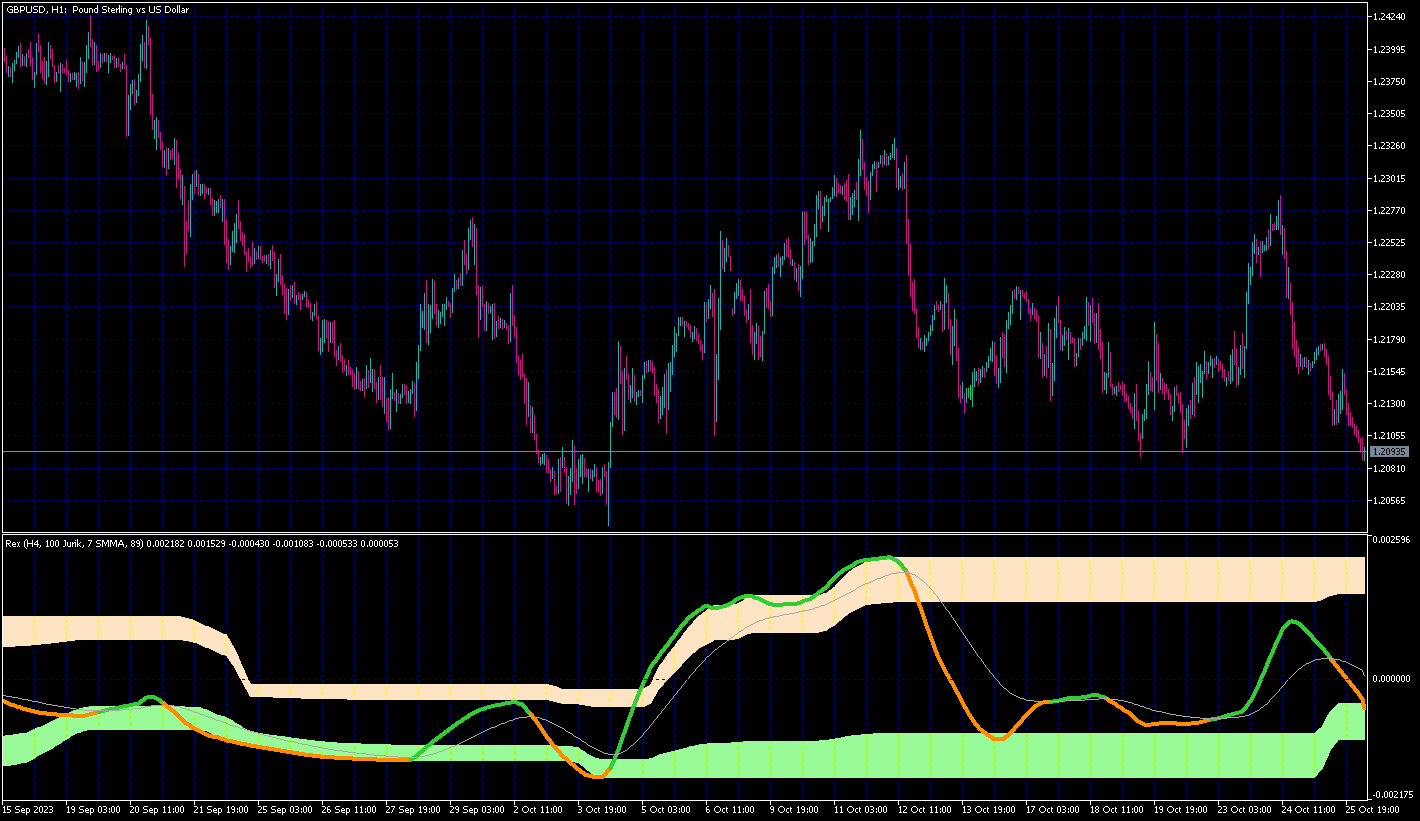Click the 1.22770 price axis label
Screen dimensions: 1420x821
pyautogui.click(x=1390, y=210)
